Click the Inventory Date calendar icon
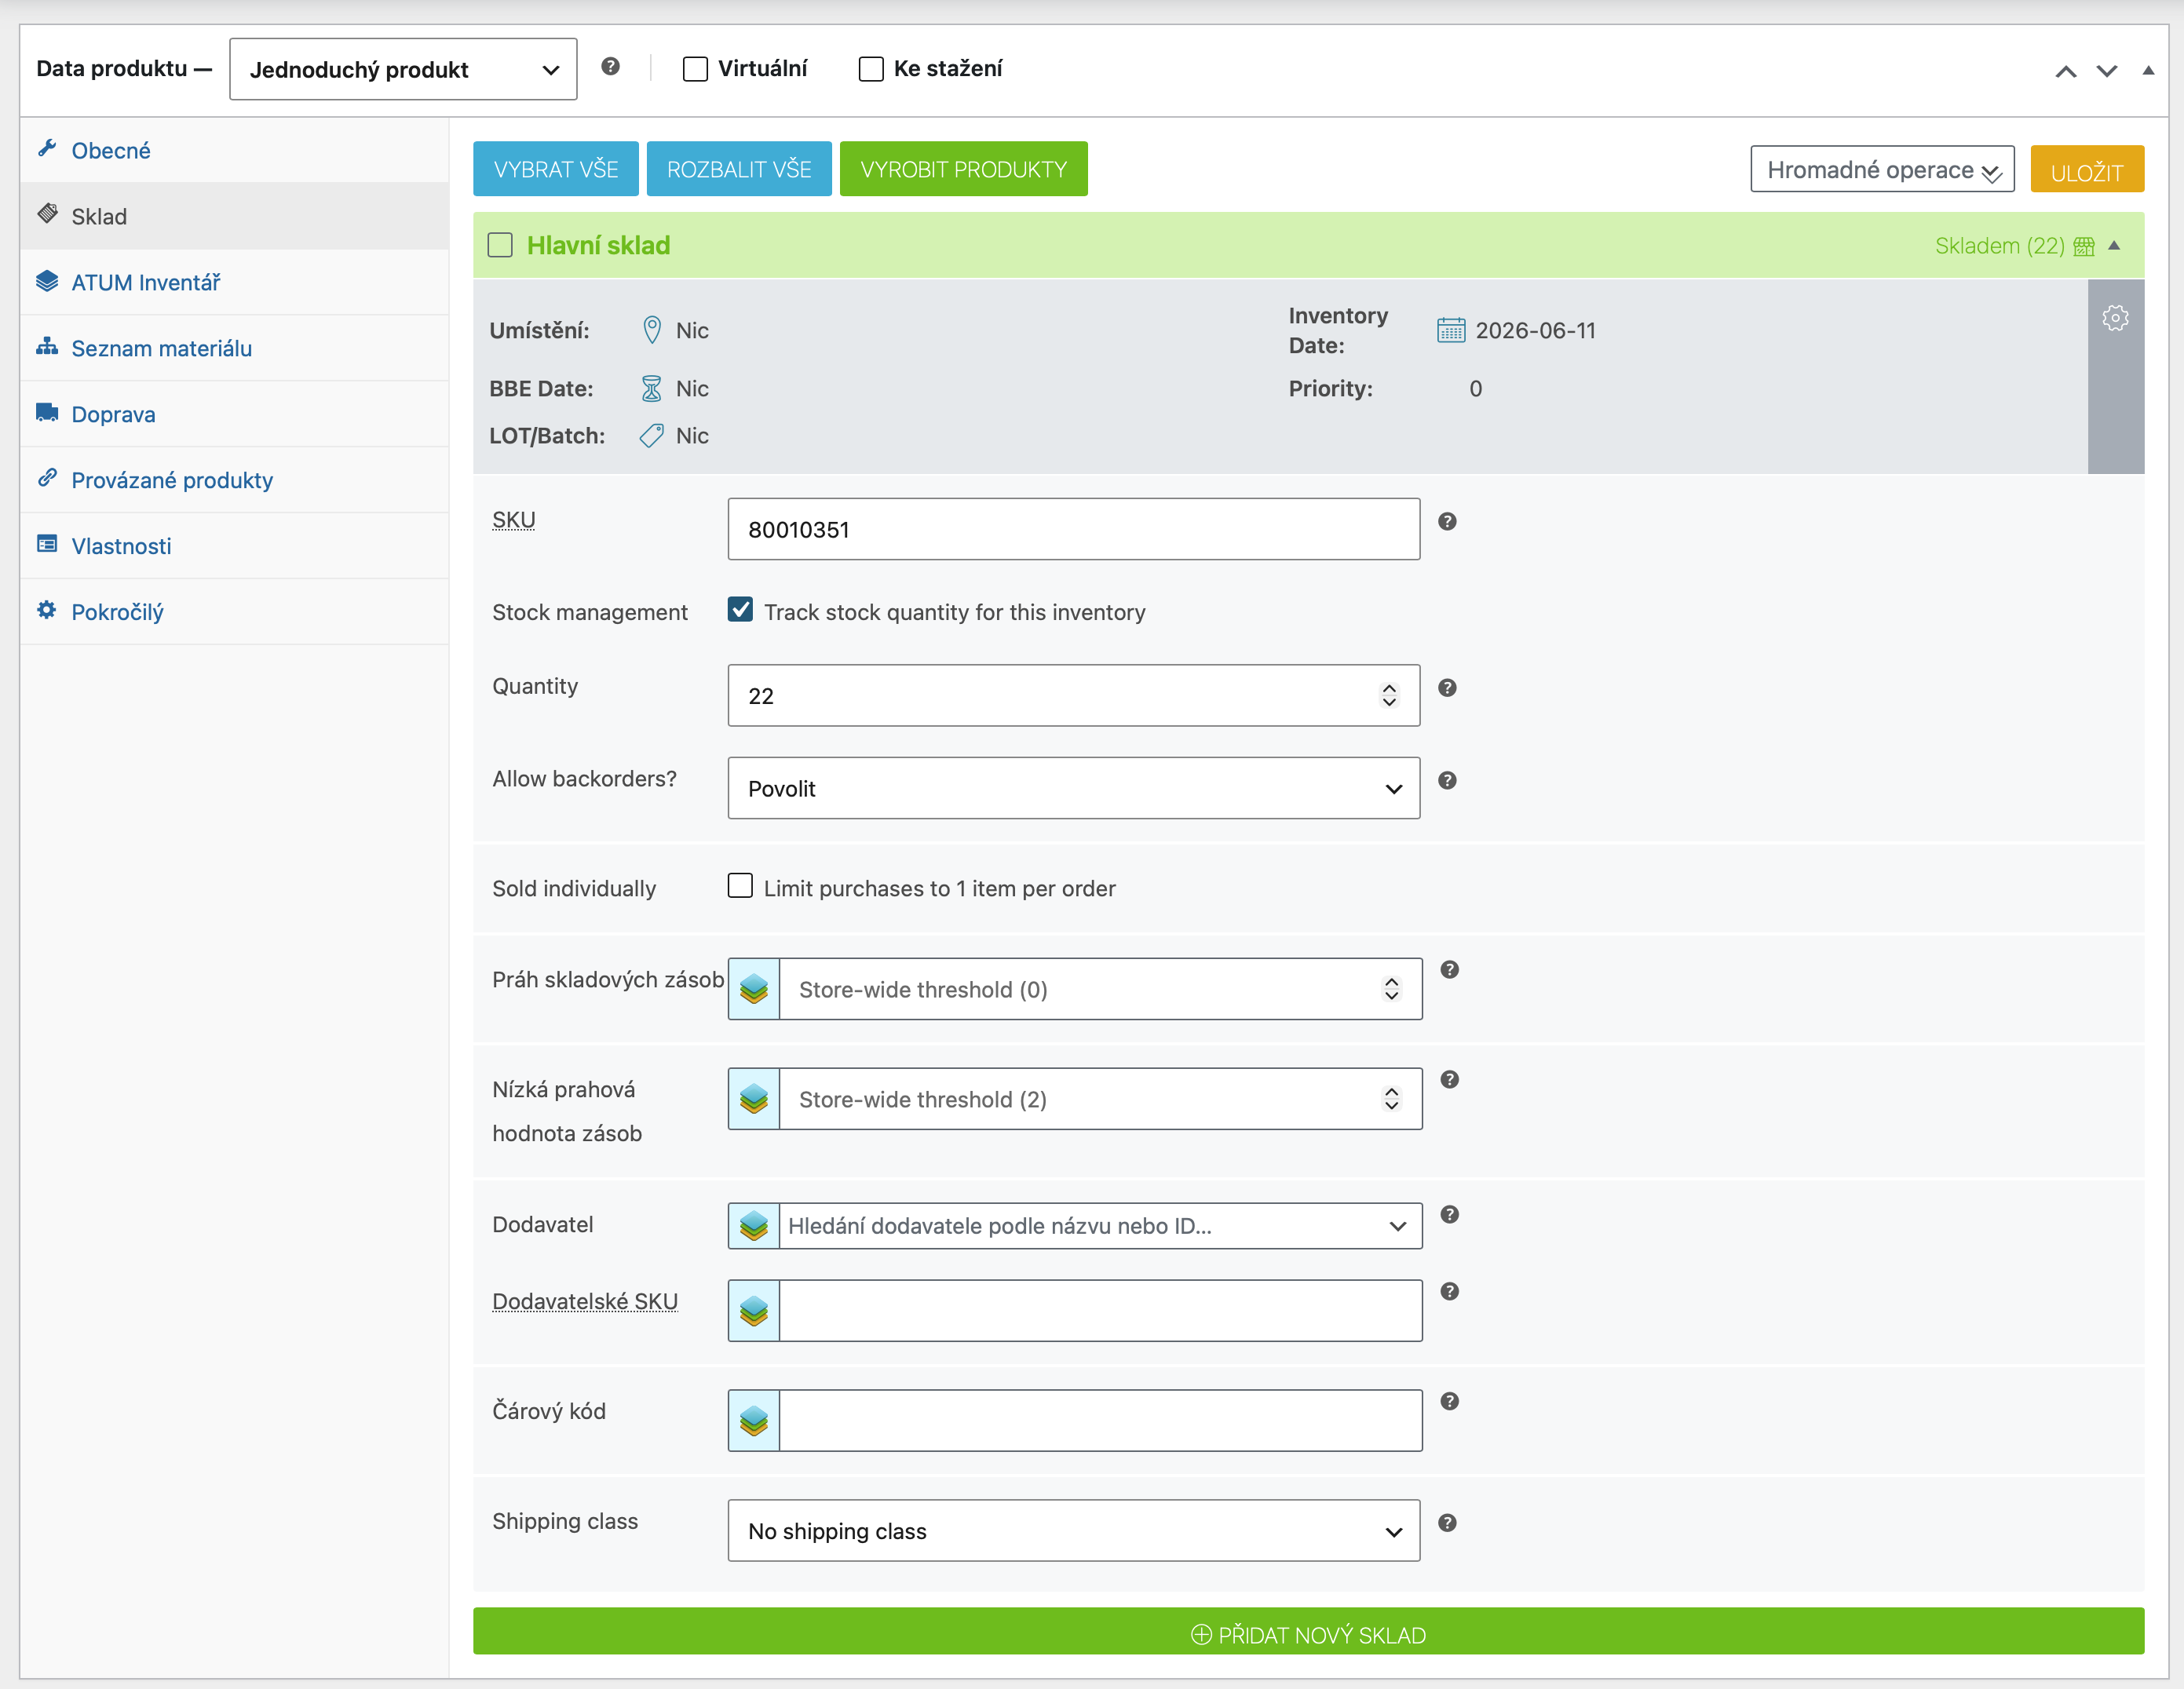Viewport: 2184px width, 1689px height. [x=1450, y=330]
